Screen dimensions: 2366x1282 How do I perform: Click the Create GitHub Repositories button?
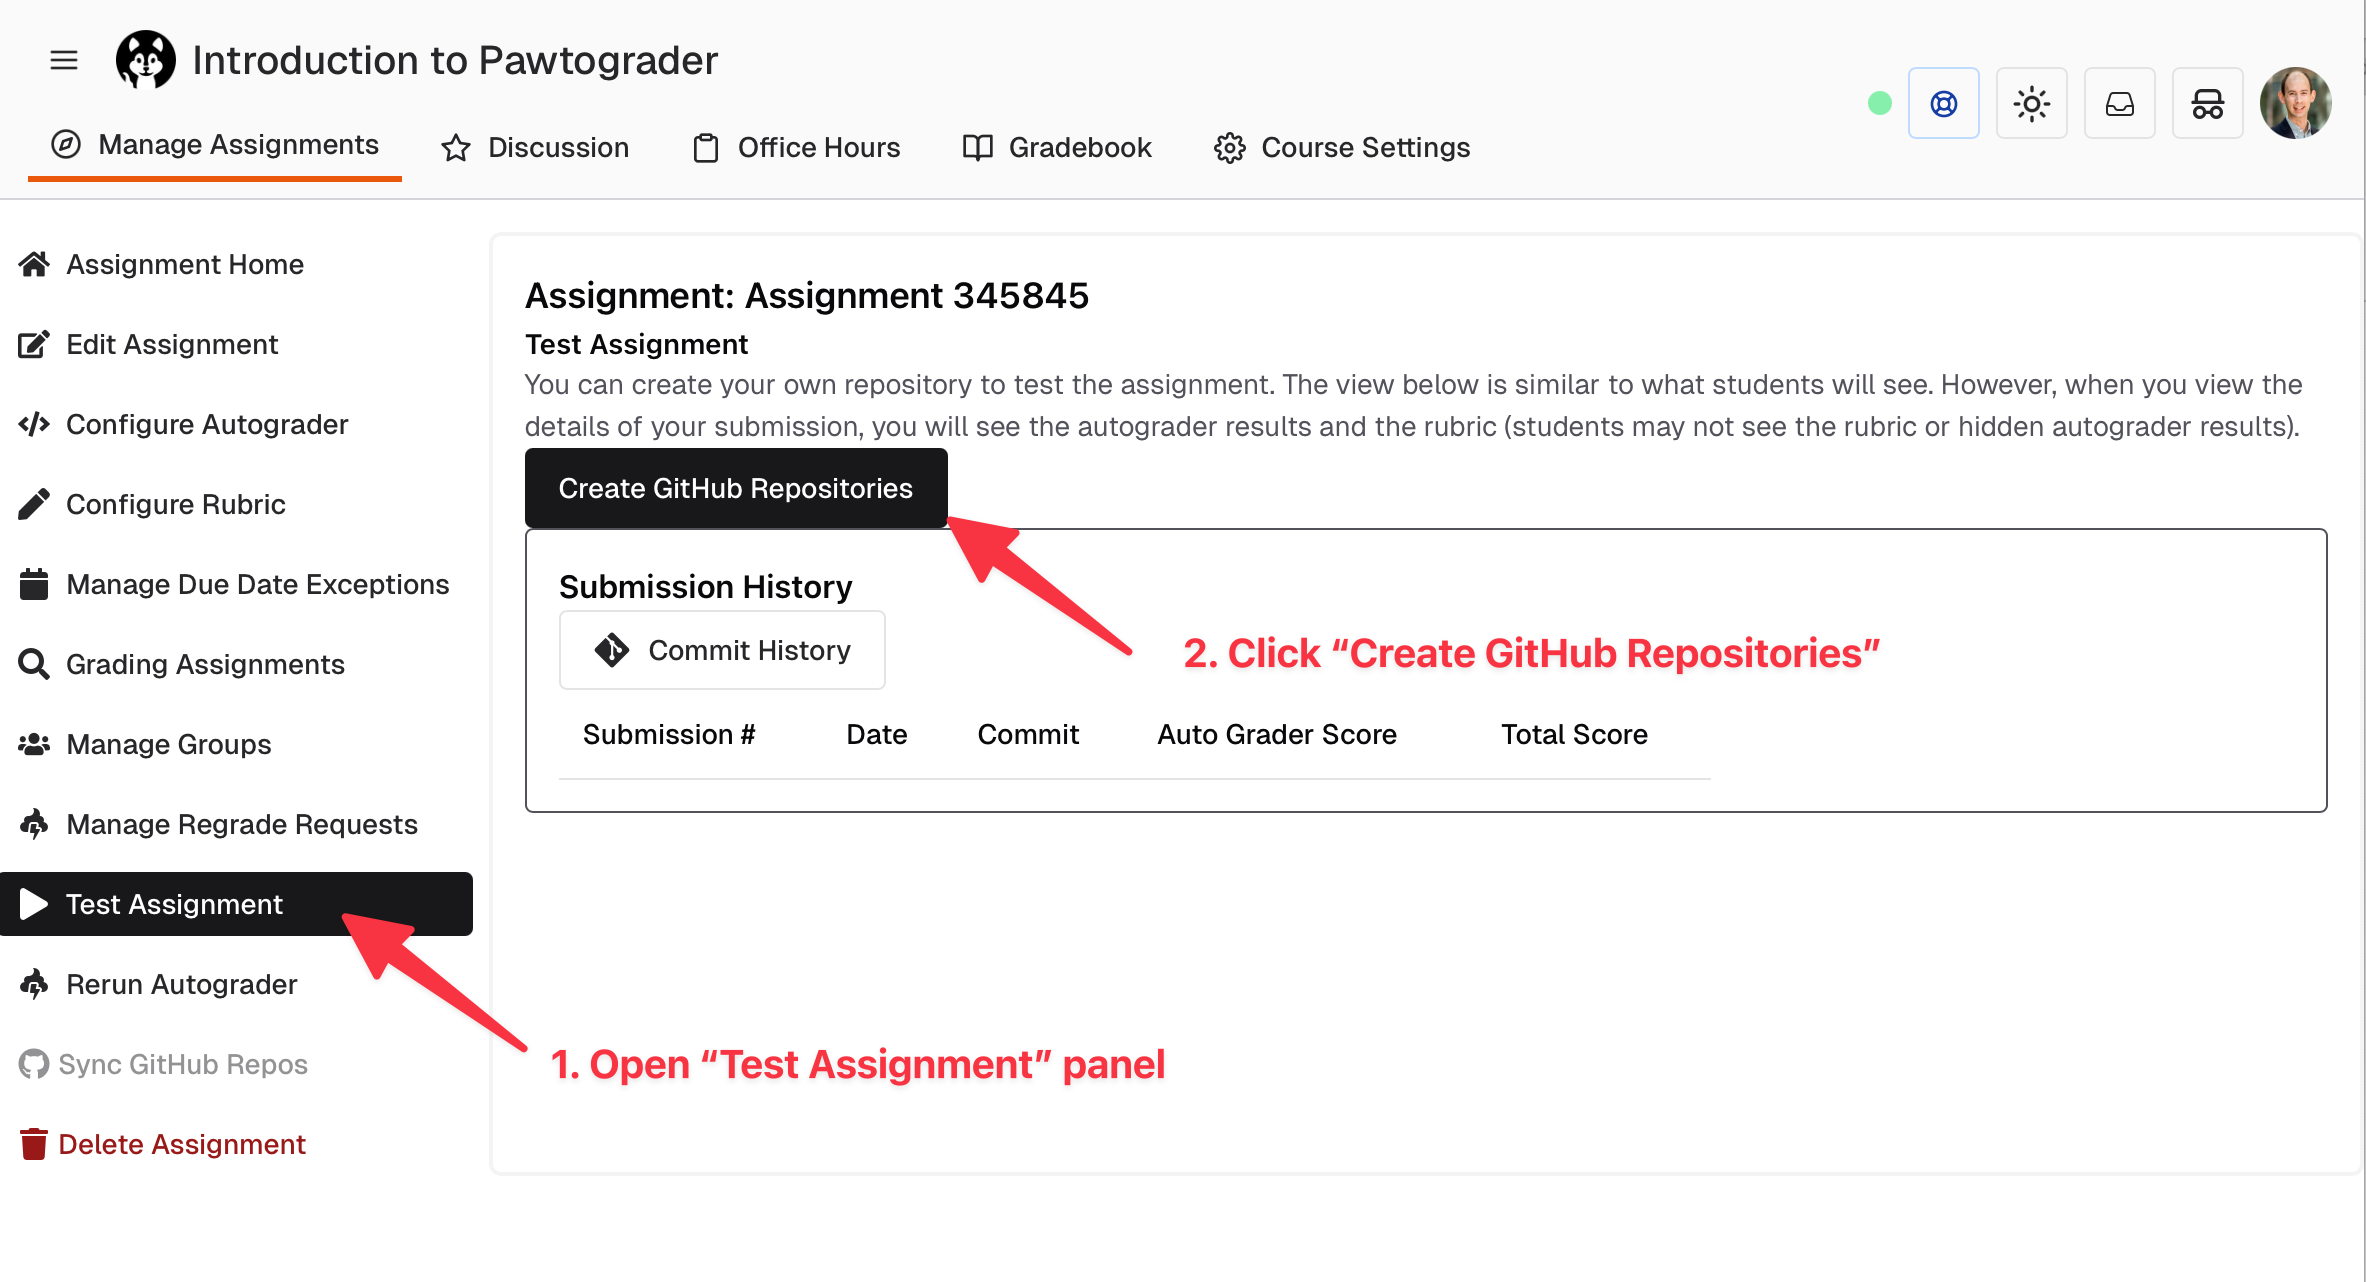[736, 488]
